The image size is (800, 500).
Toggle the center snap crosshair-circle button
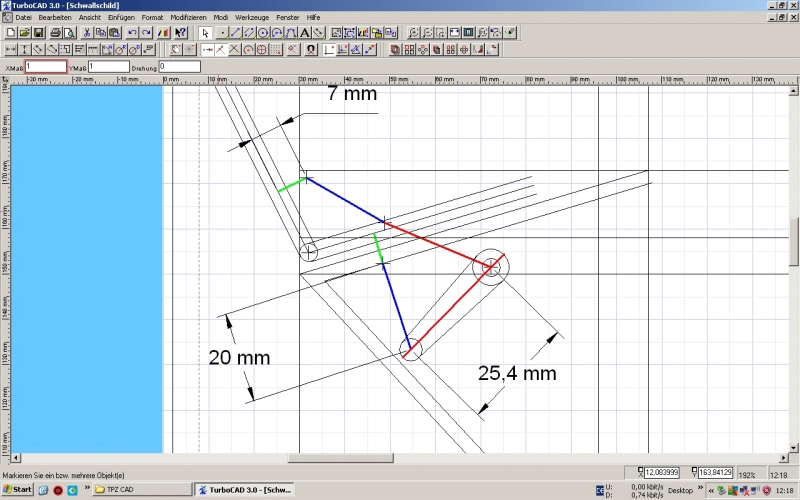click(x=262, y=48)
